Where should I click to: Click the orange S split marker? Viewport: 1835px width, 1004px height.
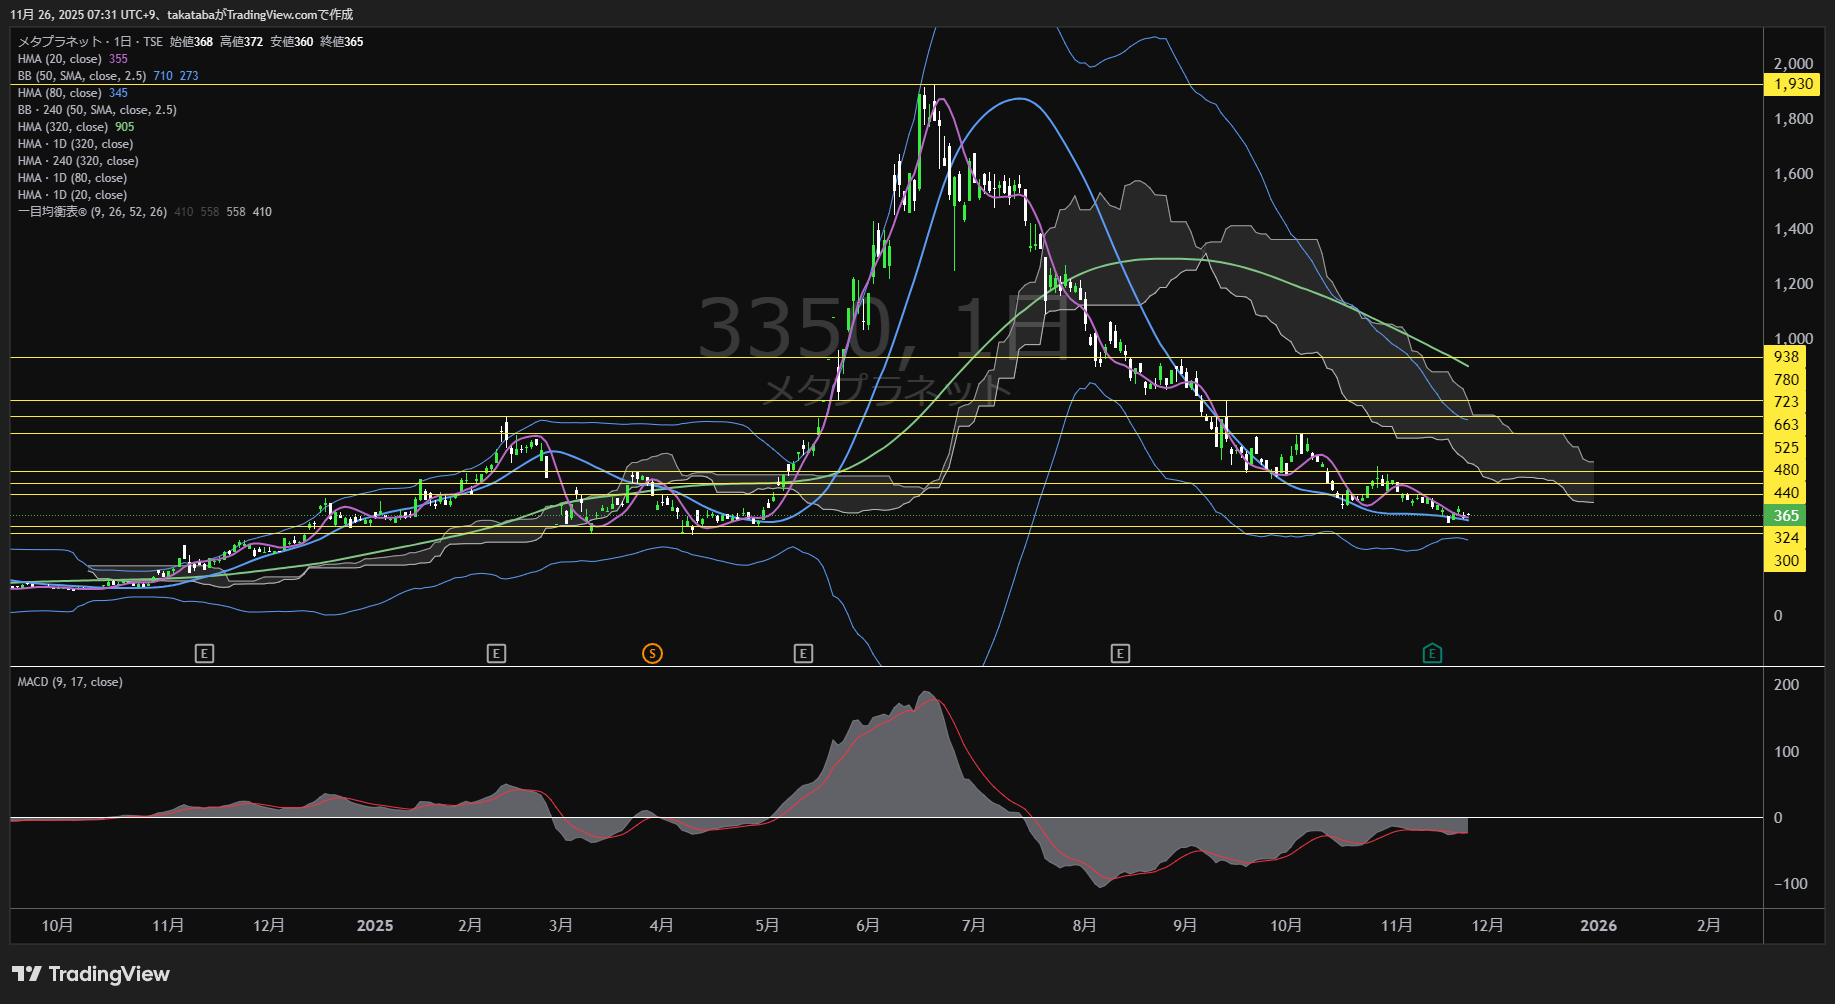click(652, 654)
